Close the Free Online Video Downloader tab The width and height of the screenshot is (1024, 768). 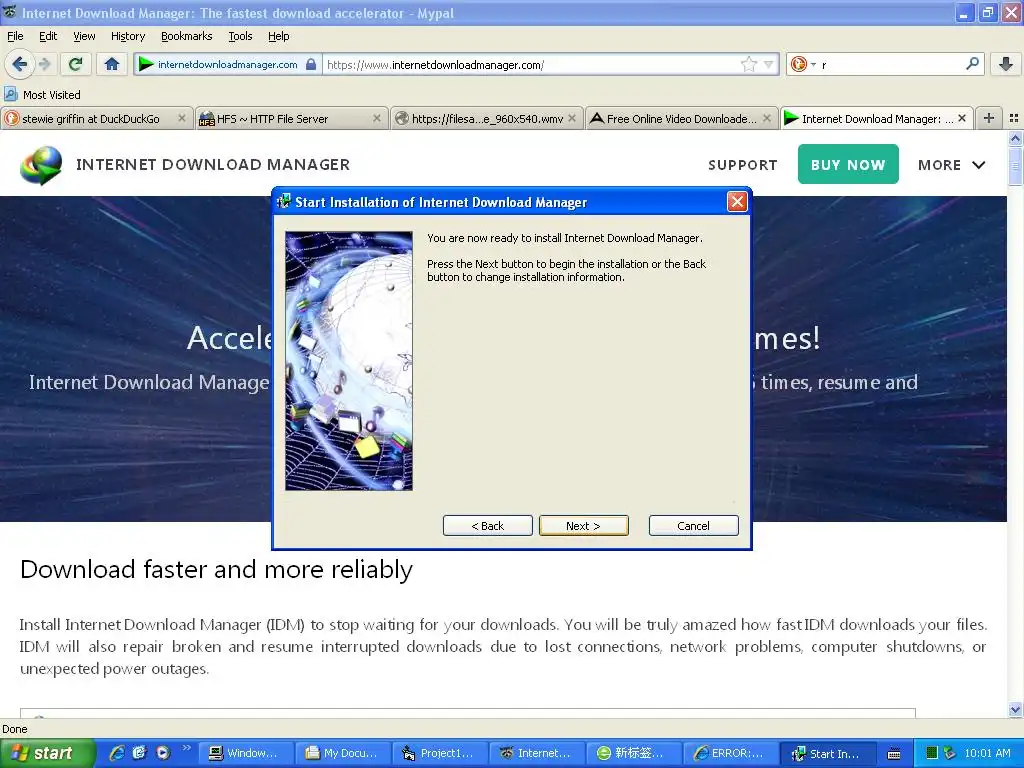click(x=767, y=118)
